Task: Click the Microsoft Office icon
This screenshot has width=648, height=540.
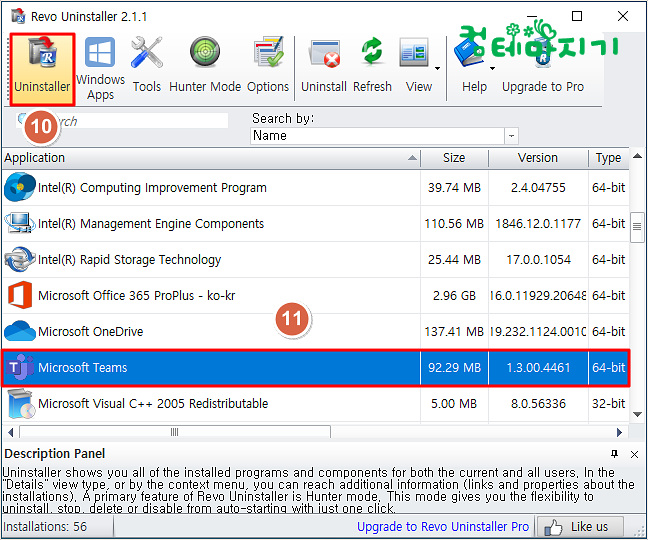Action: pyautogui.click(x=20, y=295)
